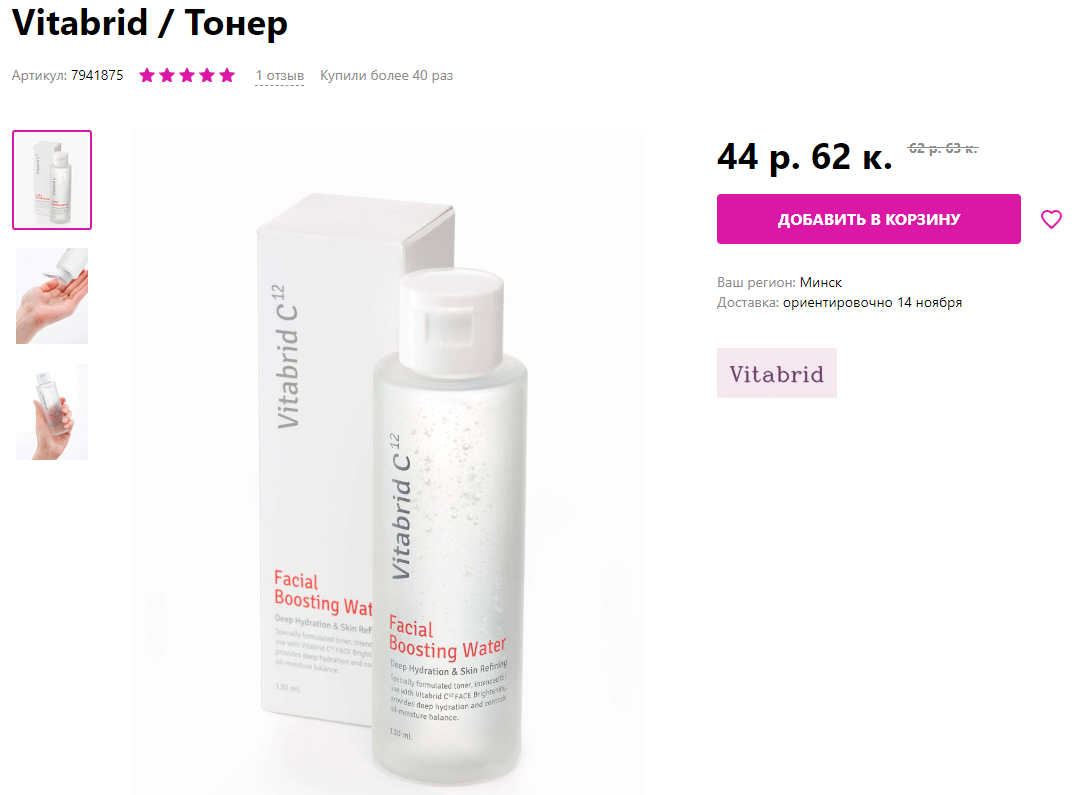
Task: Select thumbnail of hand holding bottle
Action: click(x=52, y=412)
